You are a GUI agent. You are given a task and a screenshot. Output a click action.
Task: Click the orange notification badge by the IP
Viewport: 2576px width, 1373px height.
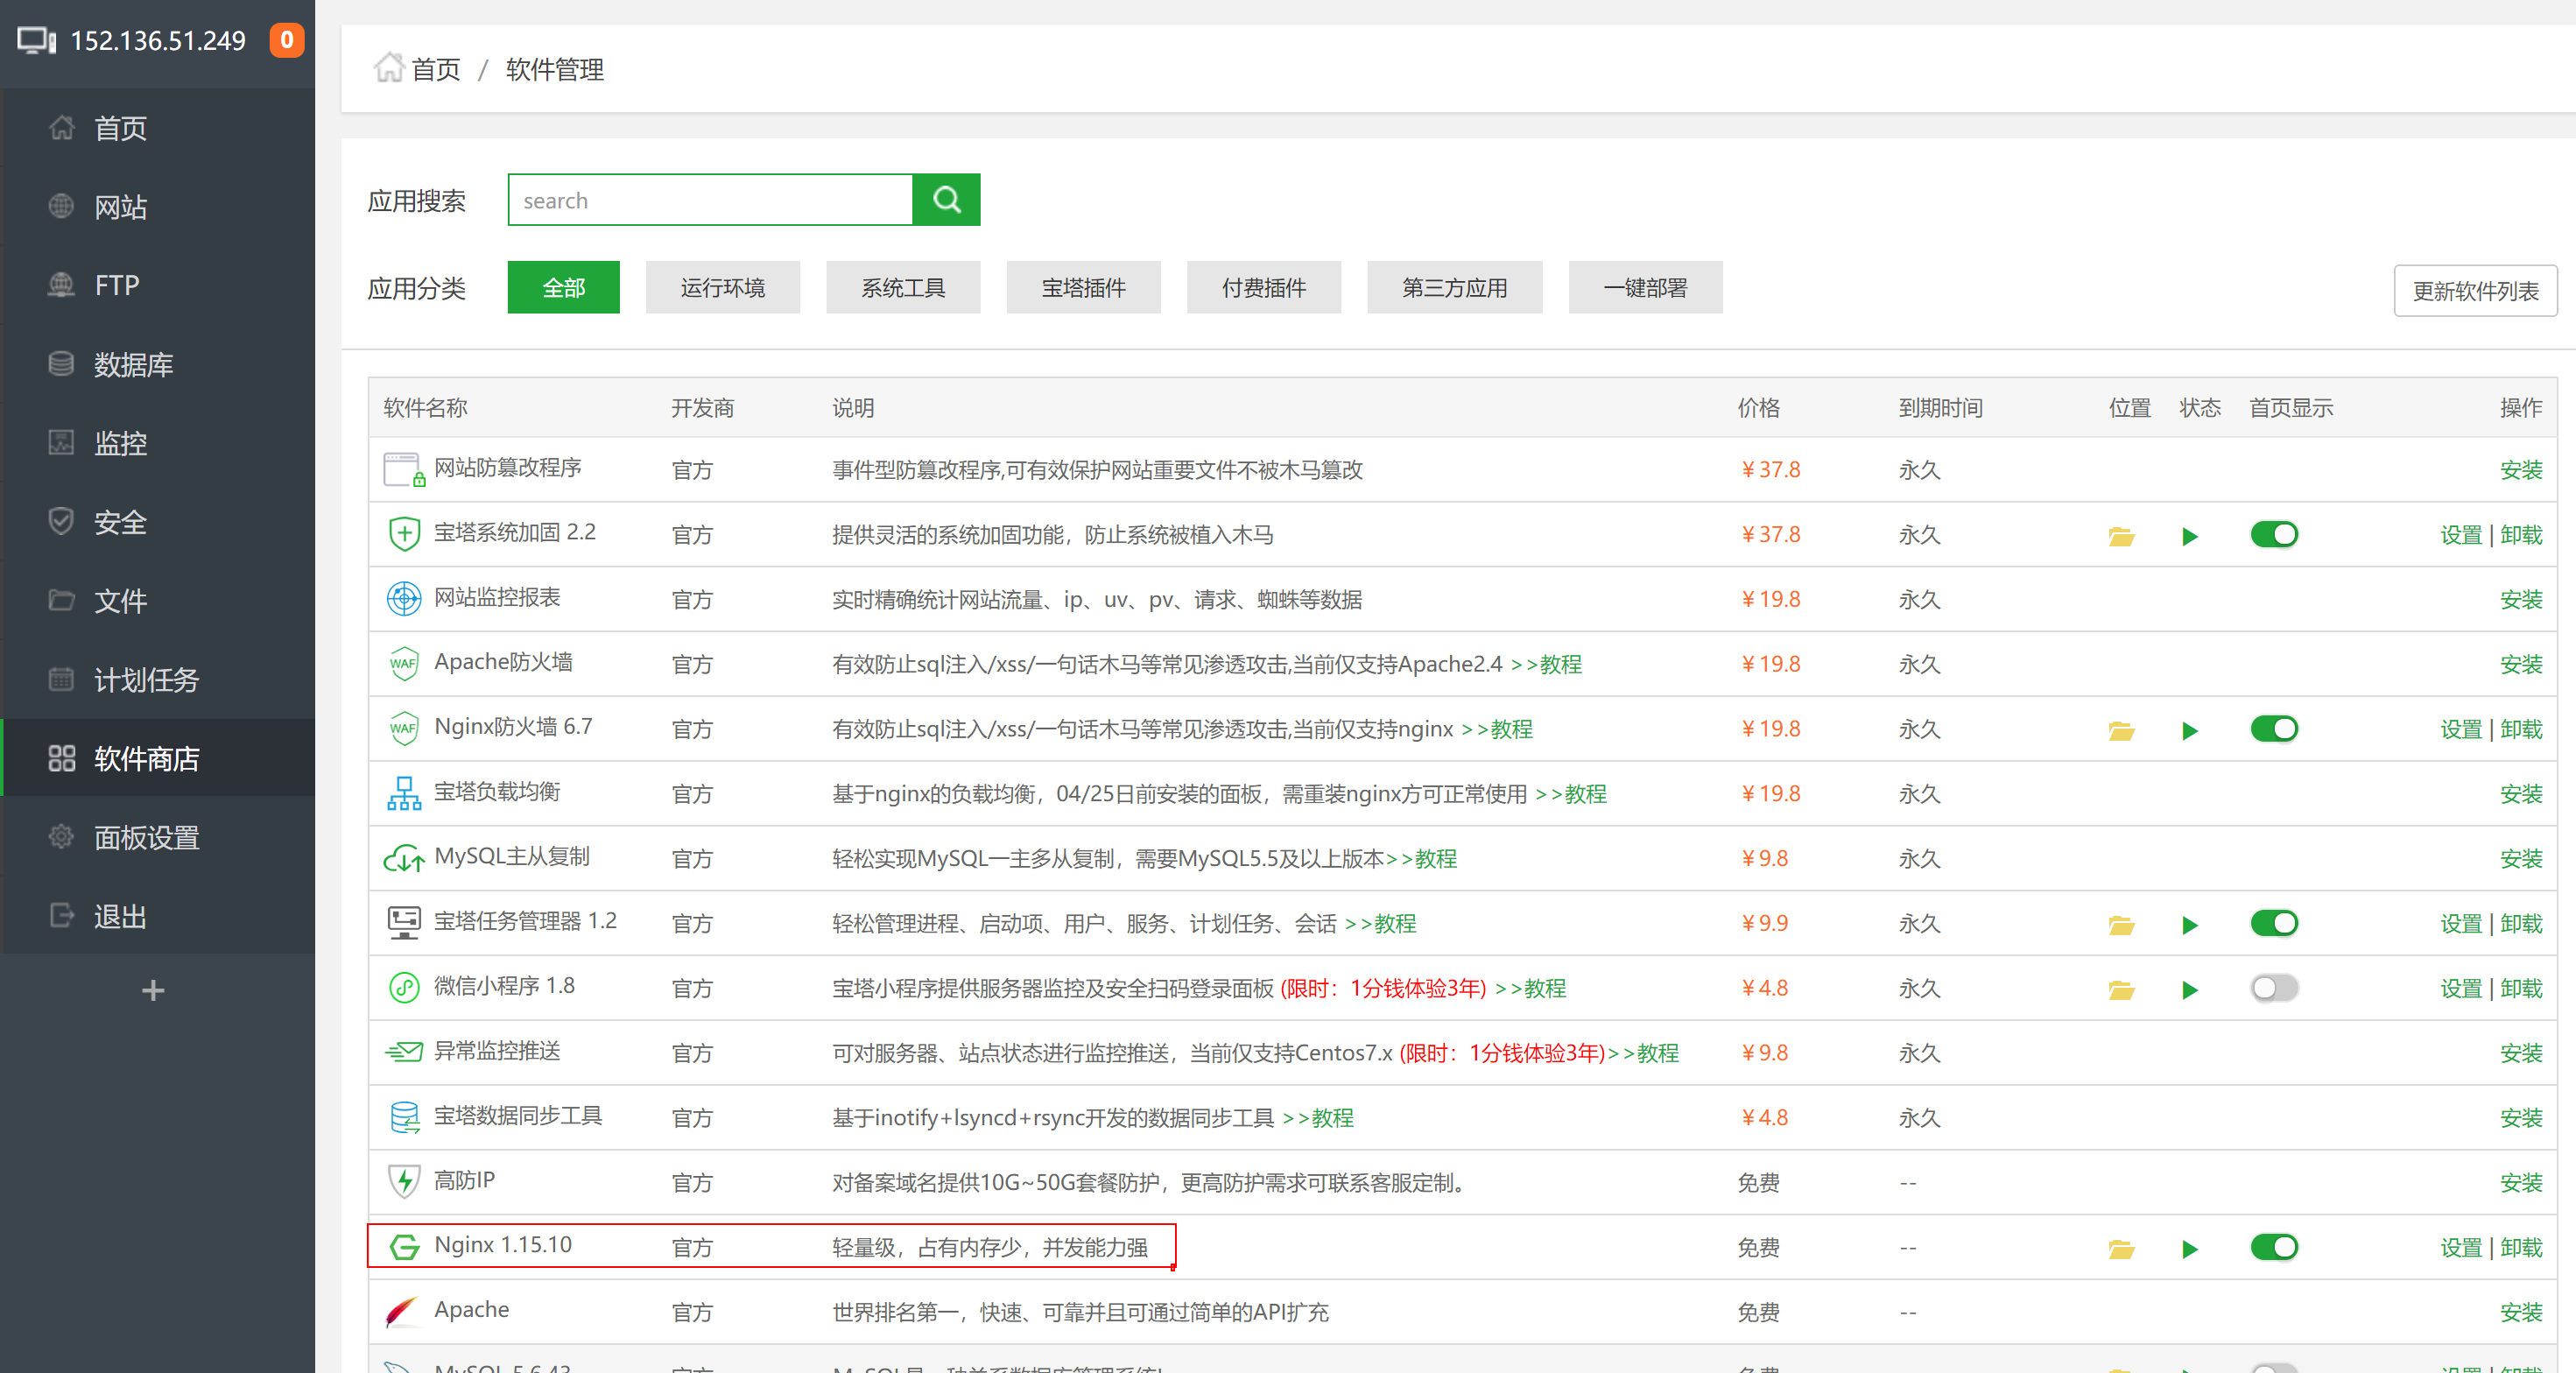click(287, 39)
